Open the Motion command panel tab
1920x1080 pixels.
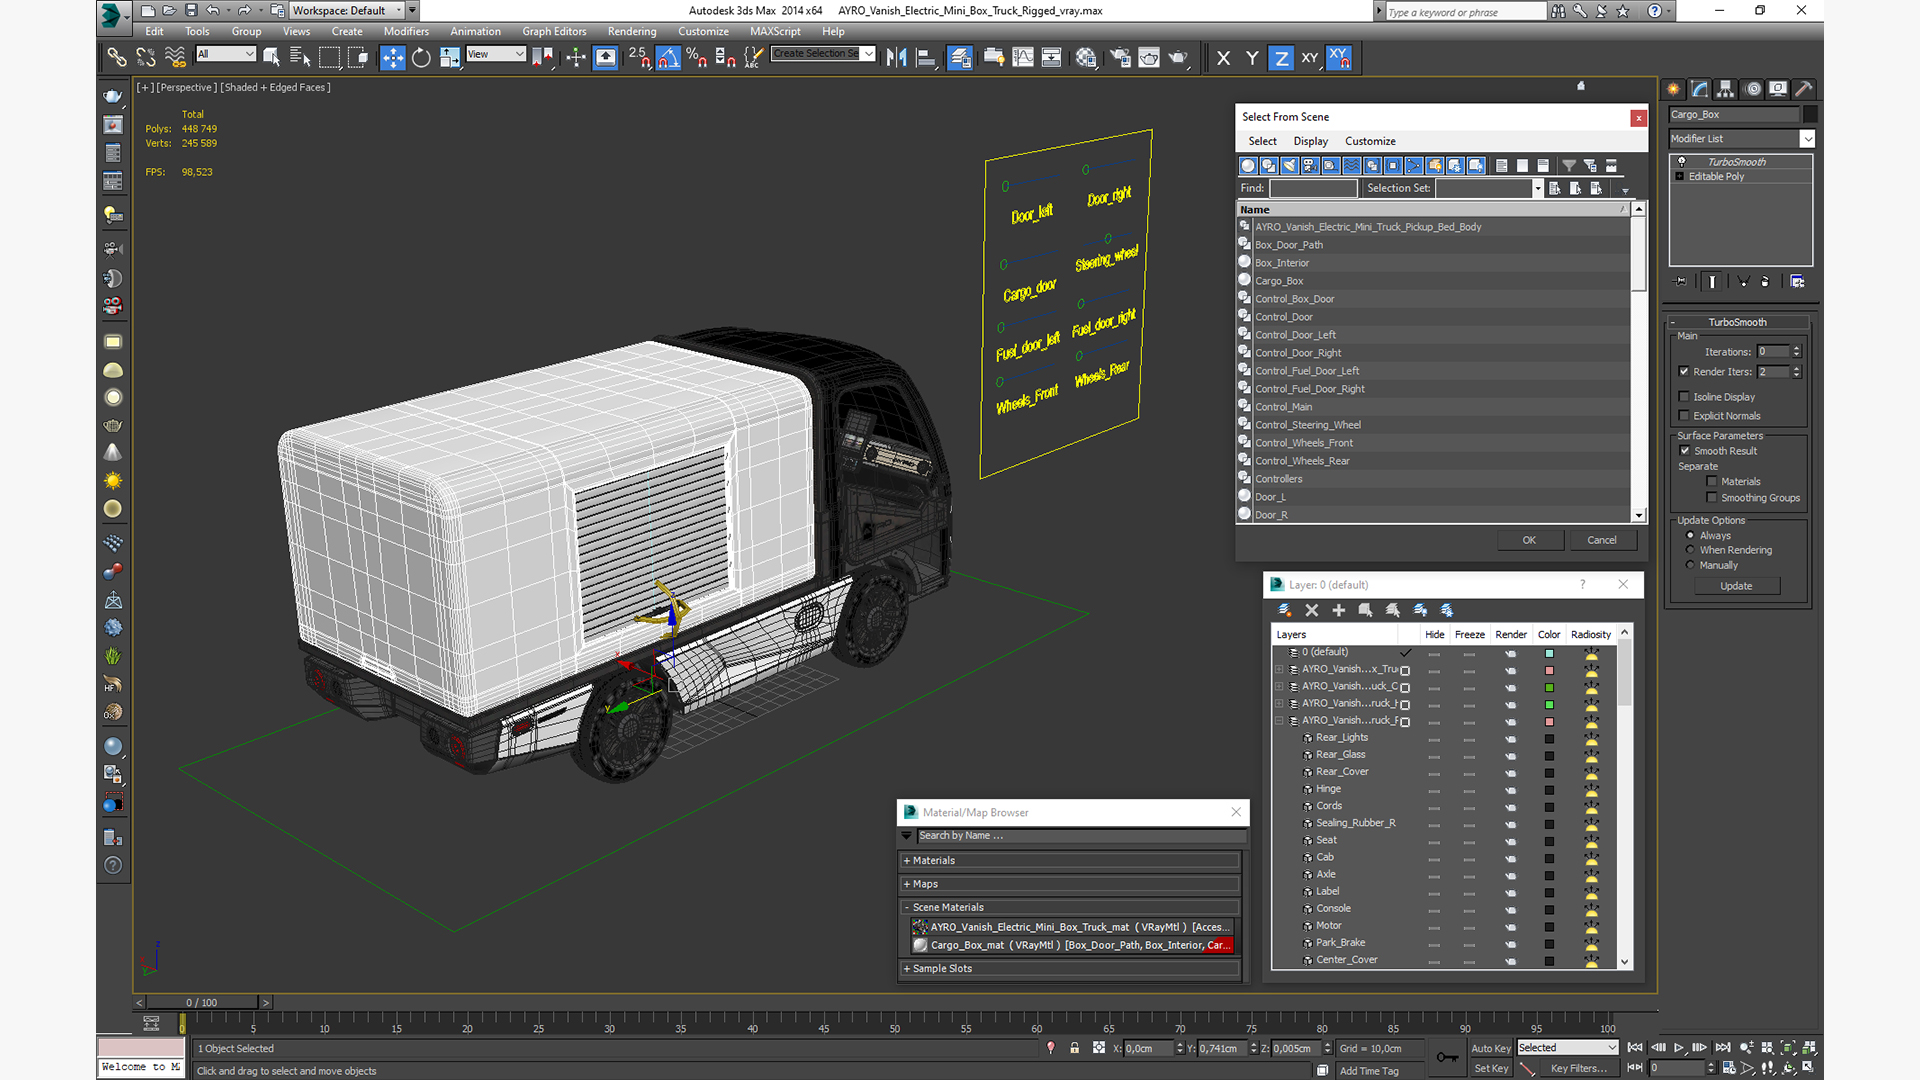(x=1752, y=89)
